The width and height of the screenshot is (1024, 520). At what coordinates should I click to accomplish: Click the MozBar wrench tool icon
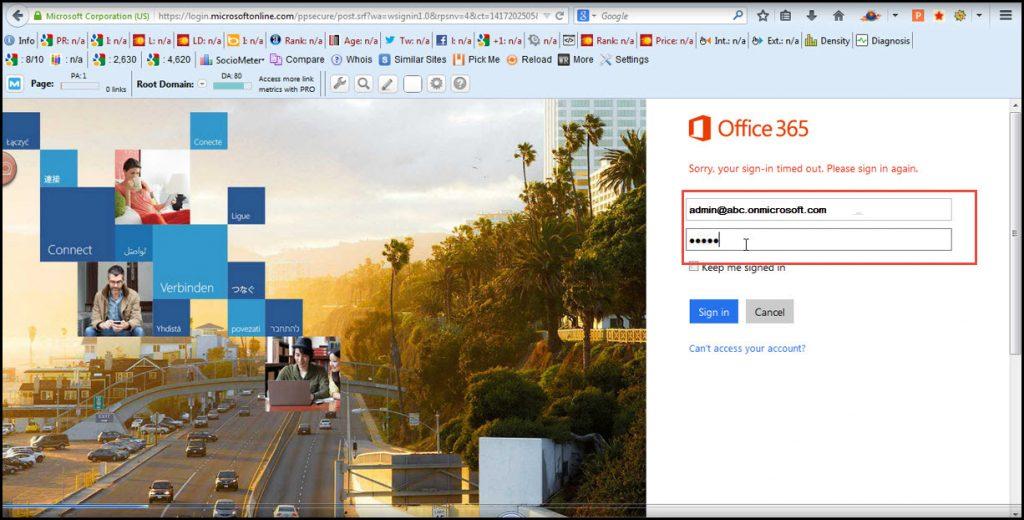click(341, 84)
